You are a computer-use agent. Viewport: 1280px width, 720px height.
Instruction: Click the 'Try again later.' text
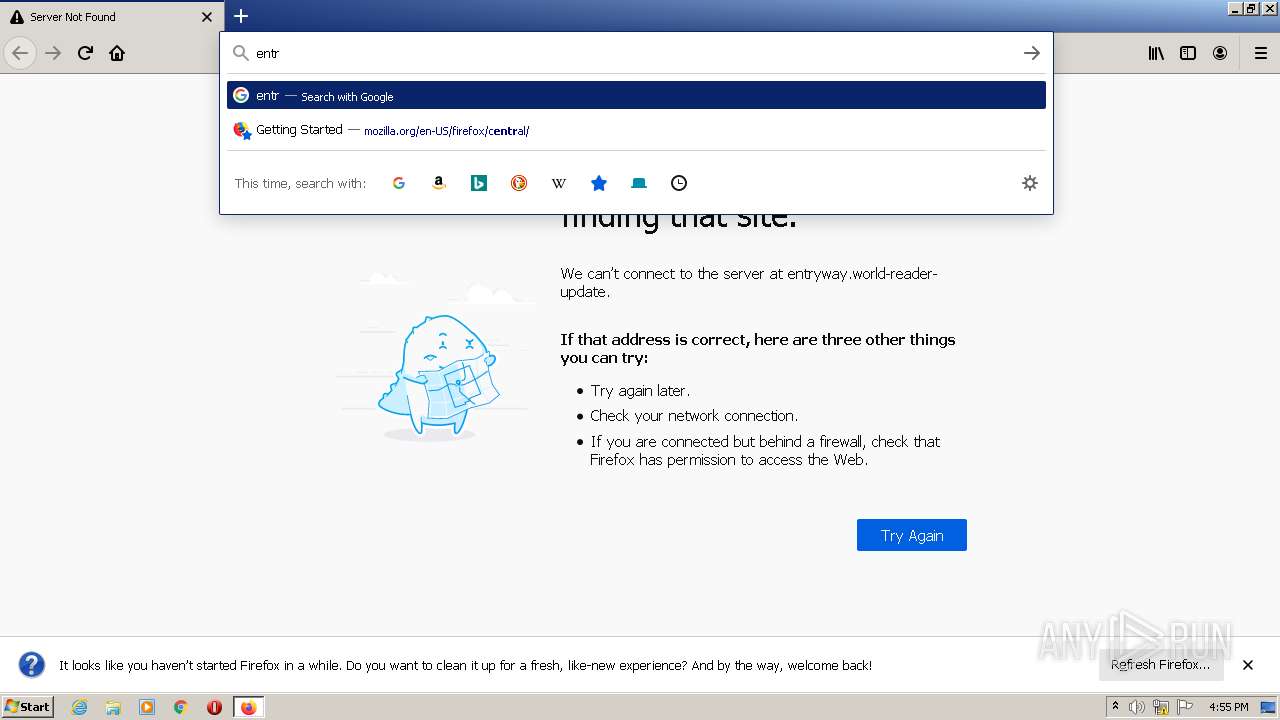(x=640, y=391)
